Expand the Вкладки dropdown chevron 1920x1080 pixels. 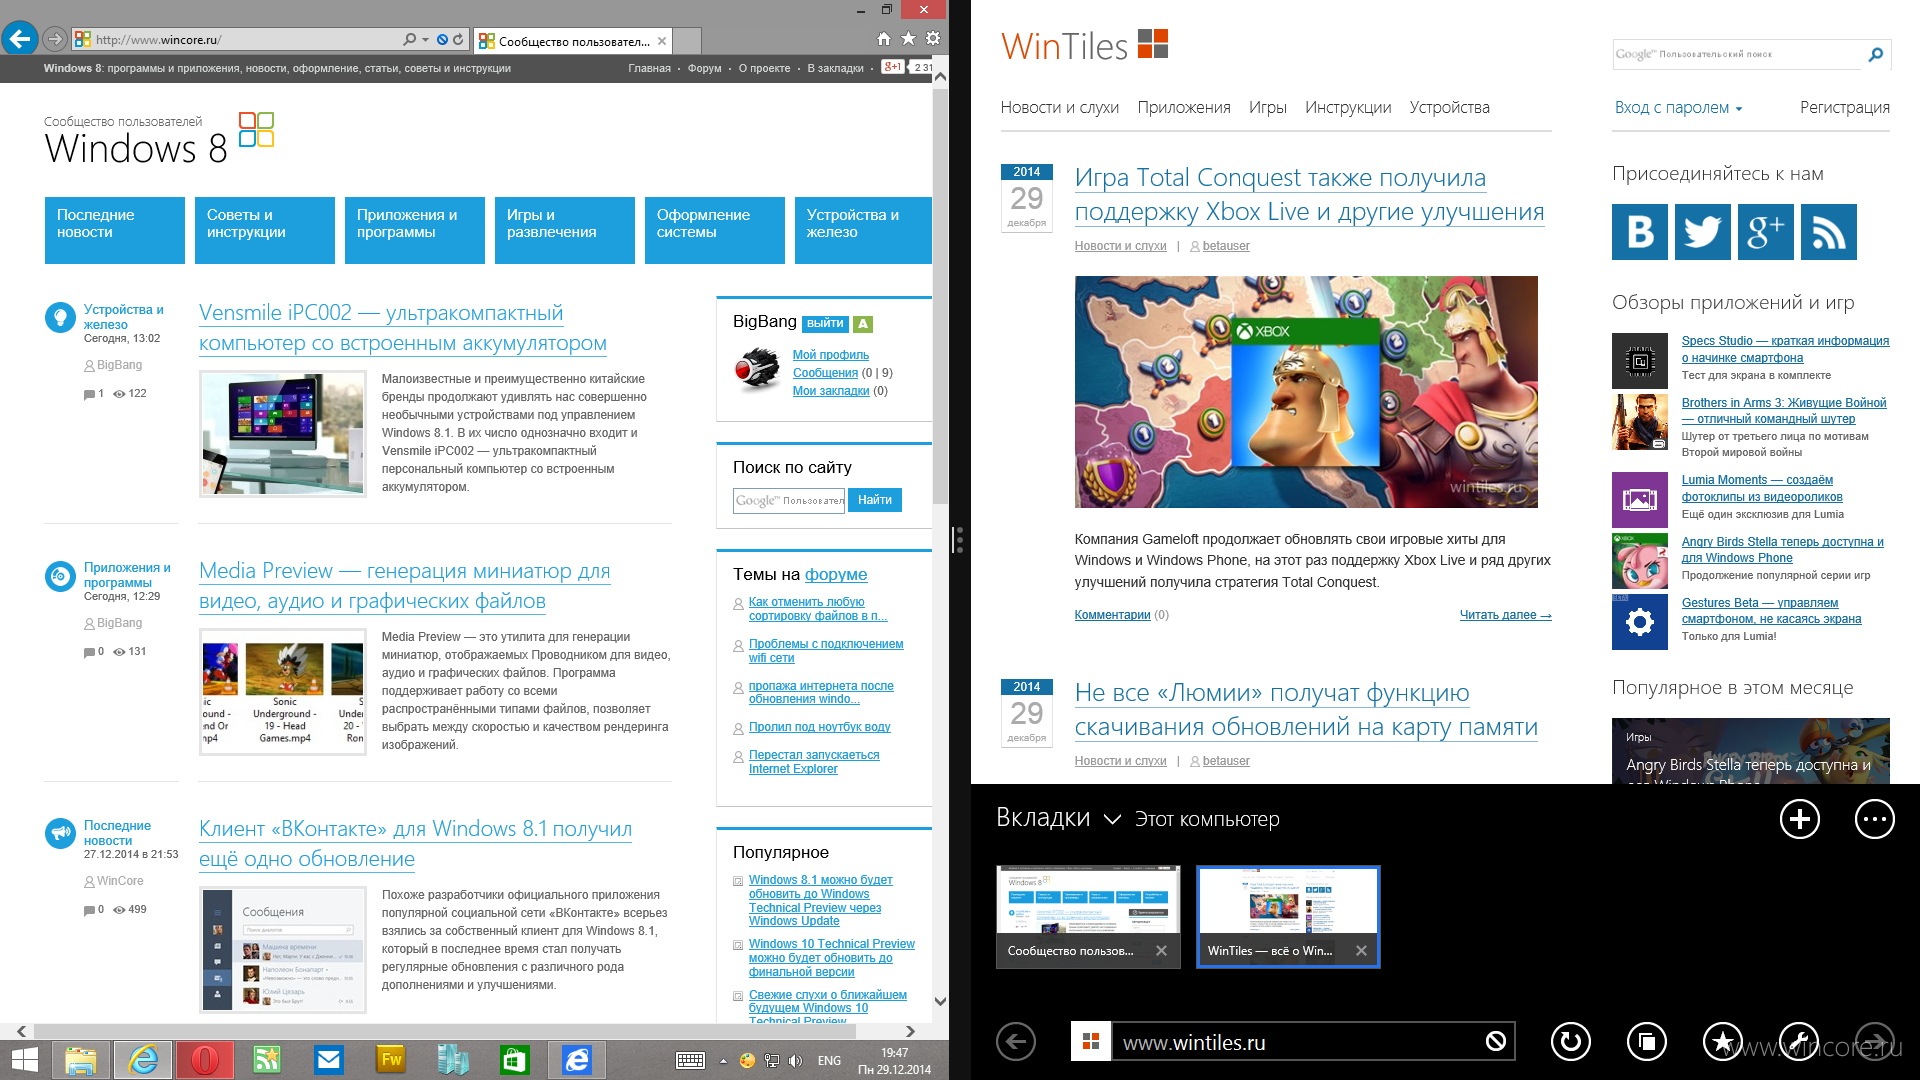[x=1112, y=820]
